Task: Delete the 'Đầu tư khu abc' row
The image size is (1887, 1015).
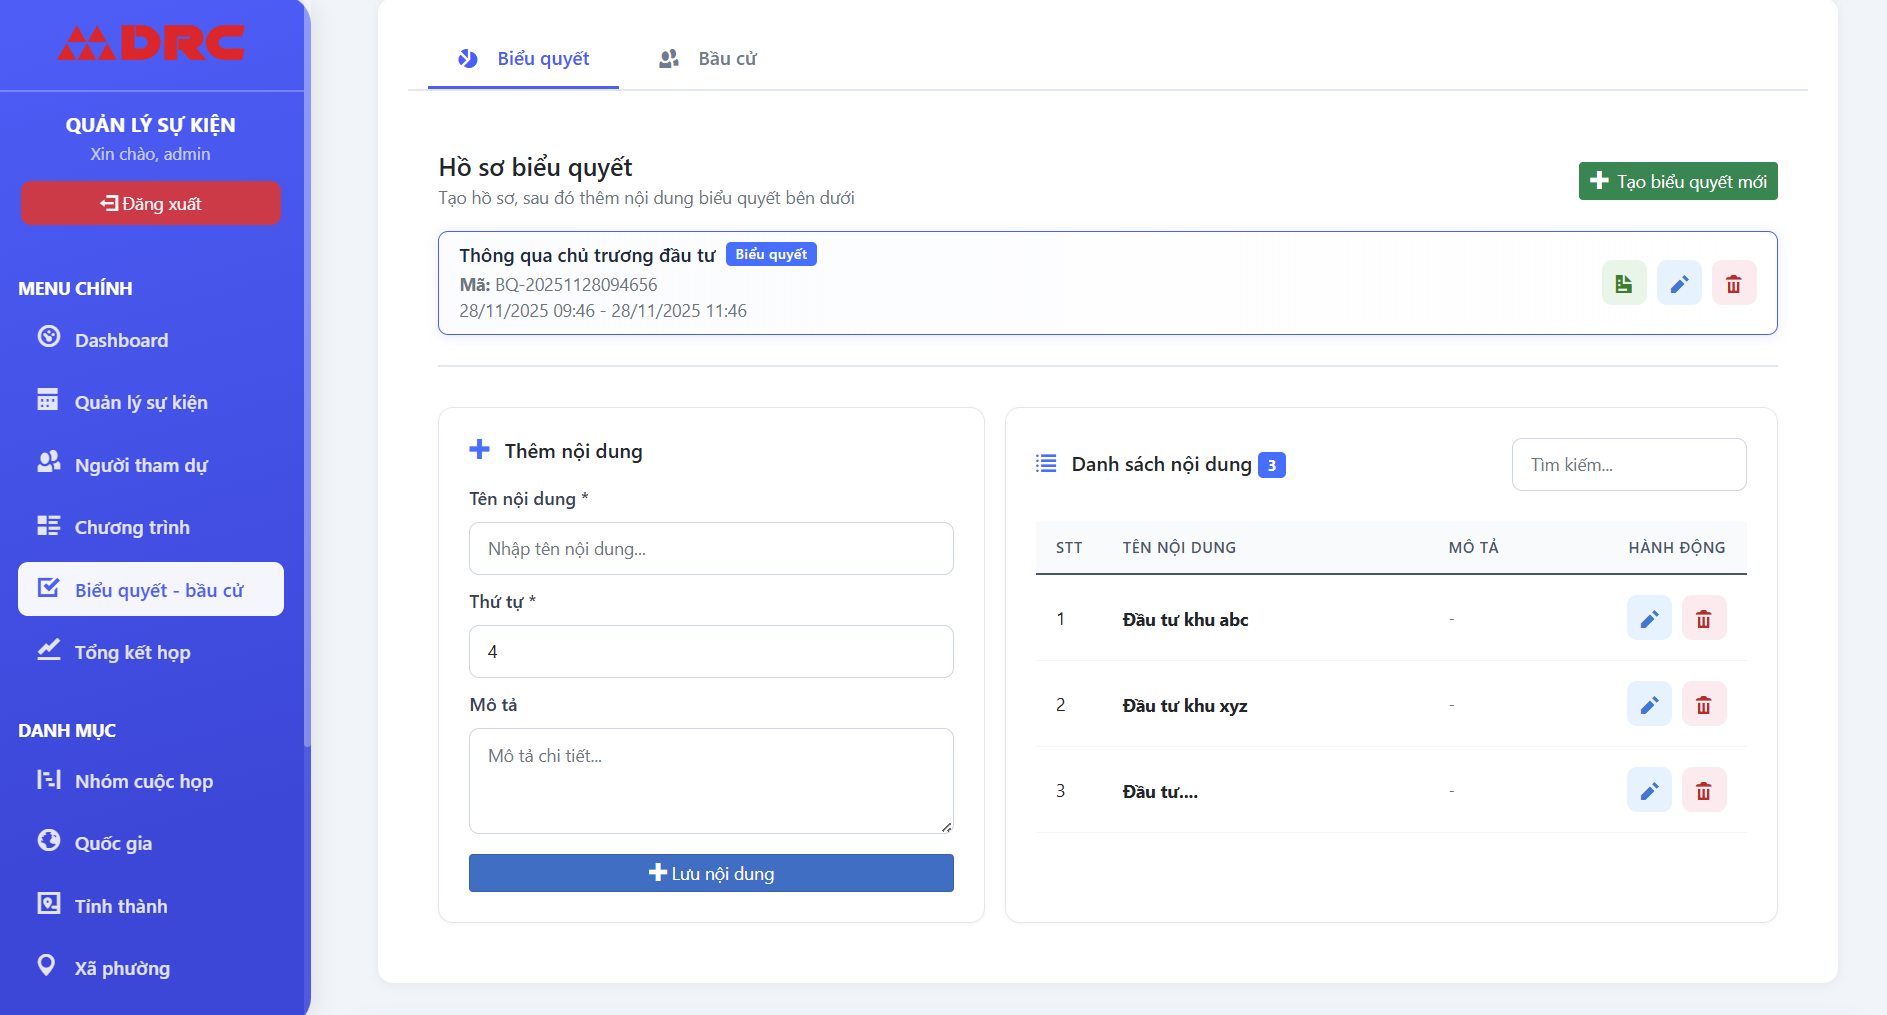Action: click(1703, 619)
